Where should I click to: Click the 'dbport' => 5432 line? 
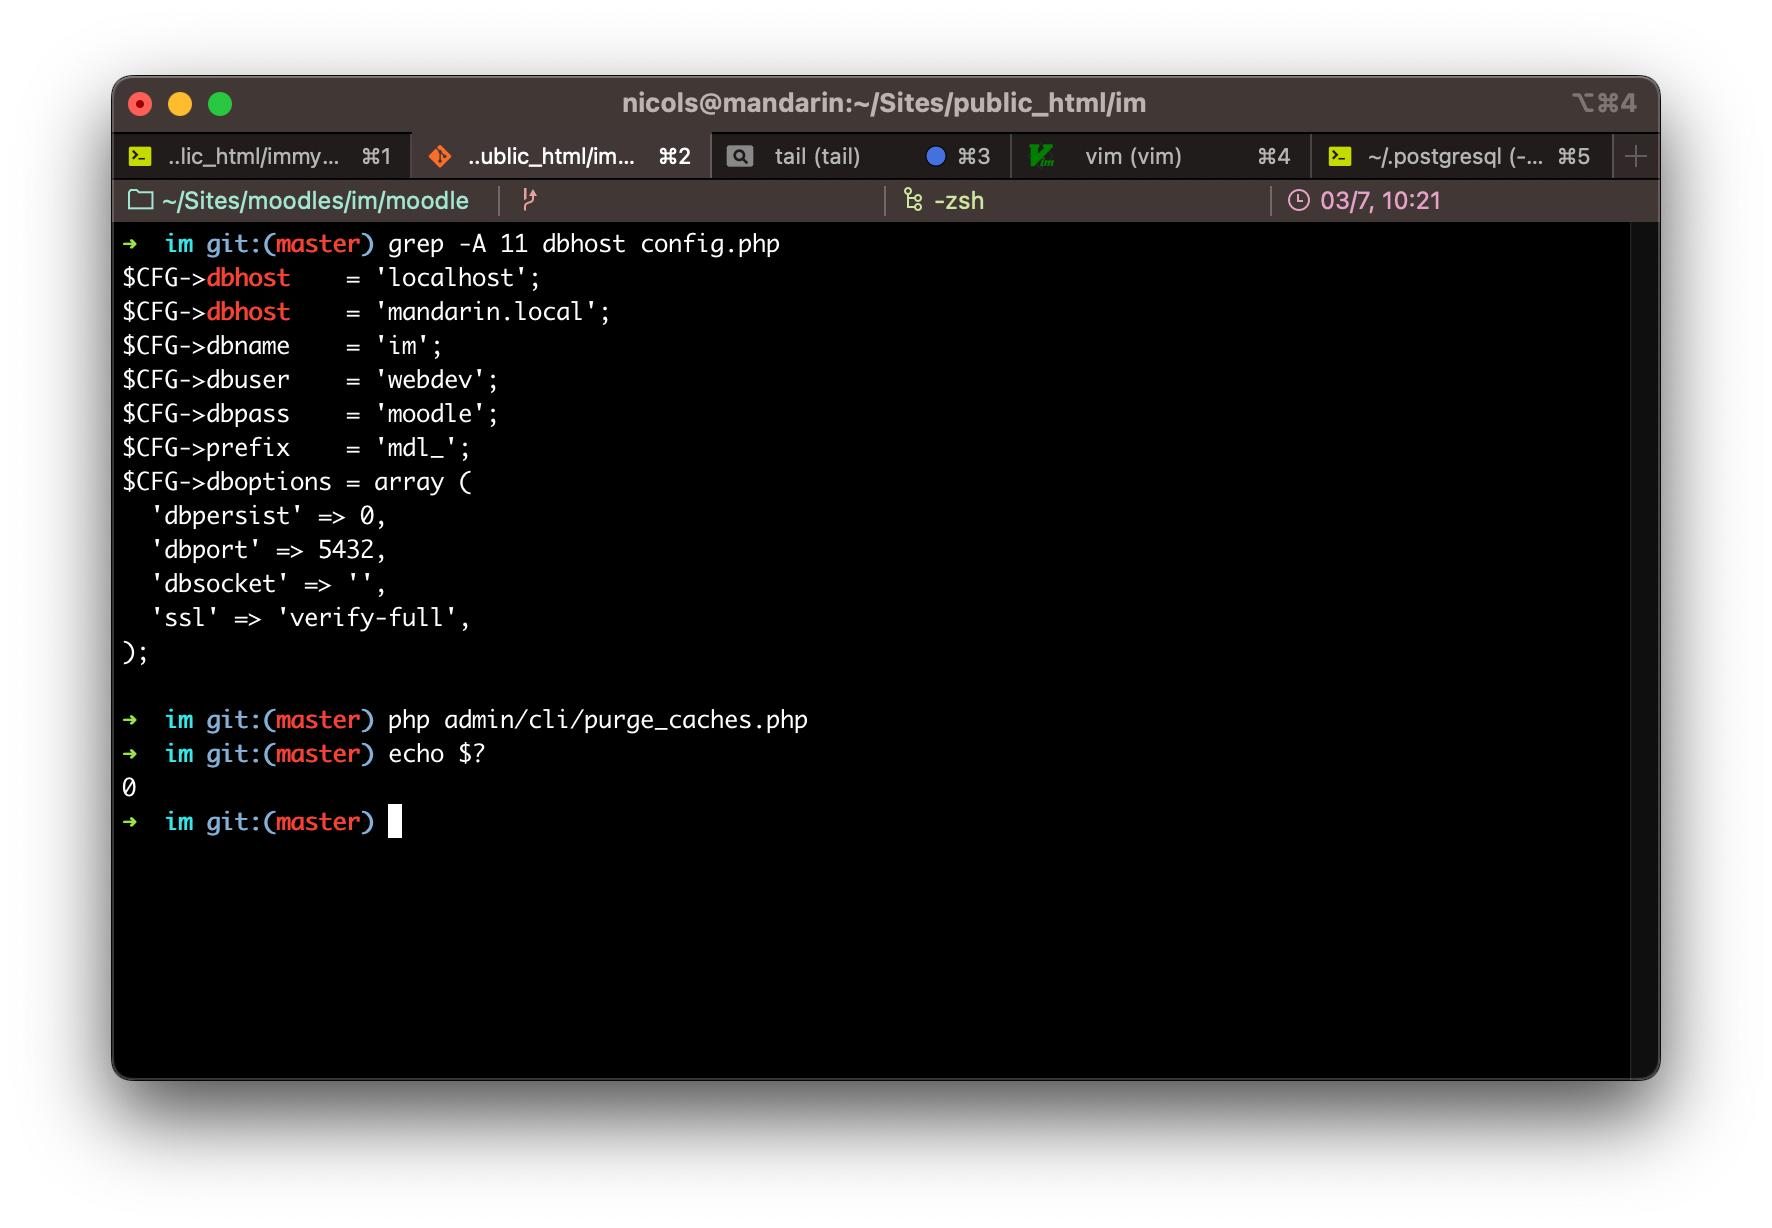(x=268, y=550)
